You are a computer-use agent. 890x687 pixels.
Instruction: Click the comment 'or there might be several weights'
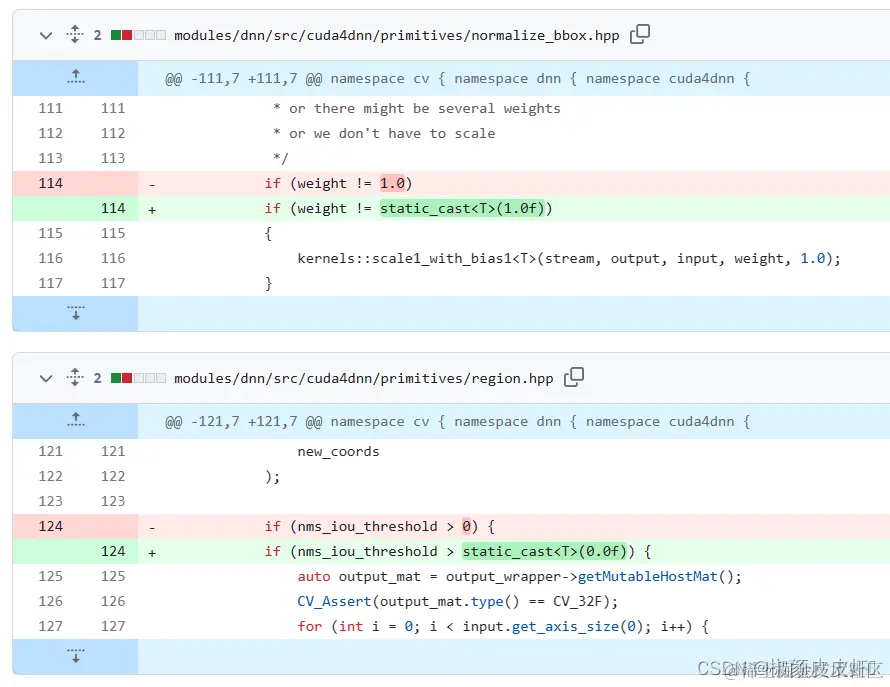click(425, 108)
